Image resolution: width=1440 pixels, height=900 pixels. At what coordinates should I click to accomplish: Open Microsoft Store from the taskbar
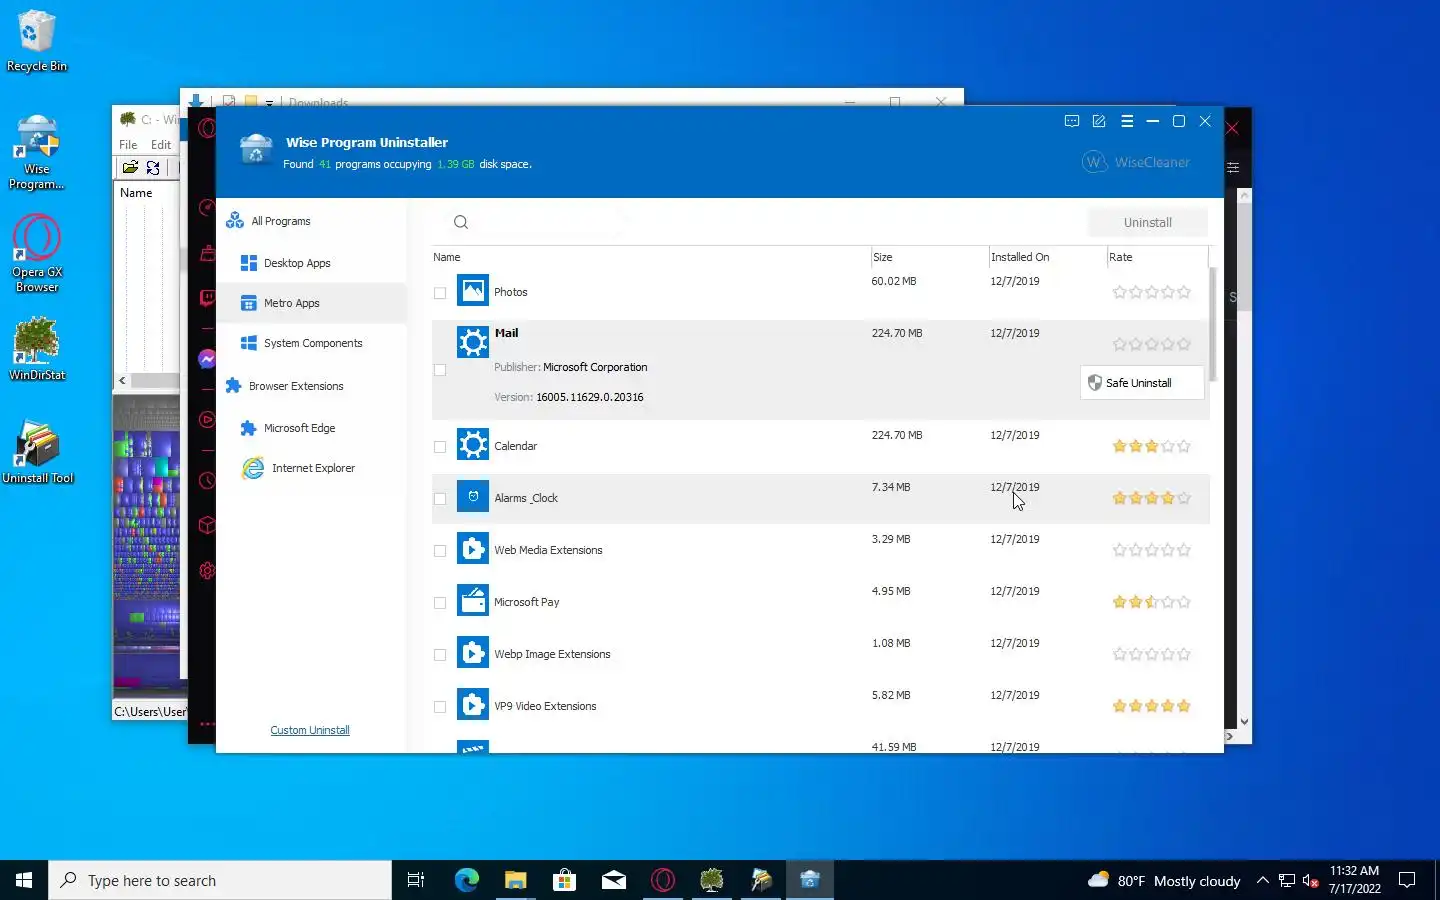pyautogui.click(x=564, y=880)
